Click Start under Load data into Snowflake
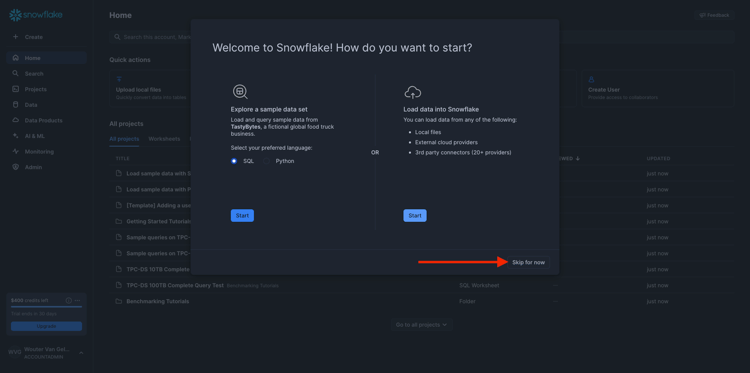750x373 pixels. click(x=415, y=216)
